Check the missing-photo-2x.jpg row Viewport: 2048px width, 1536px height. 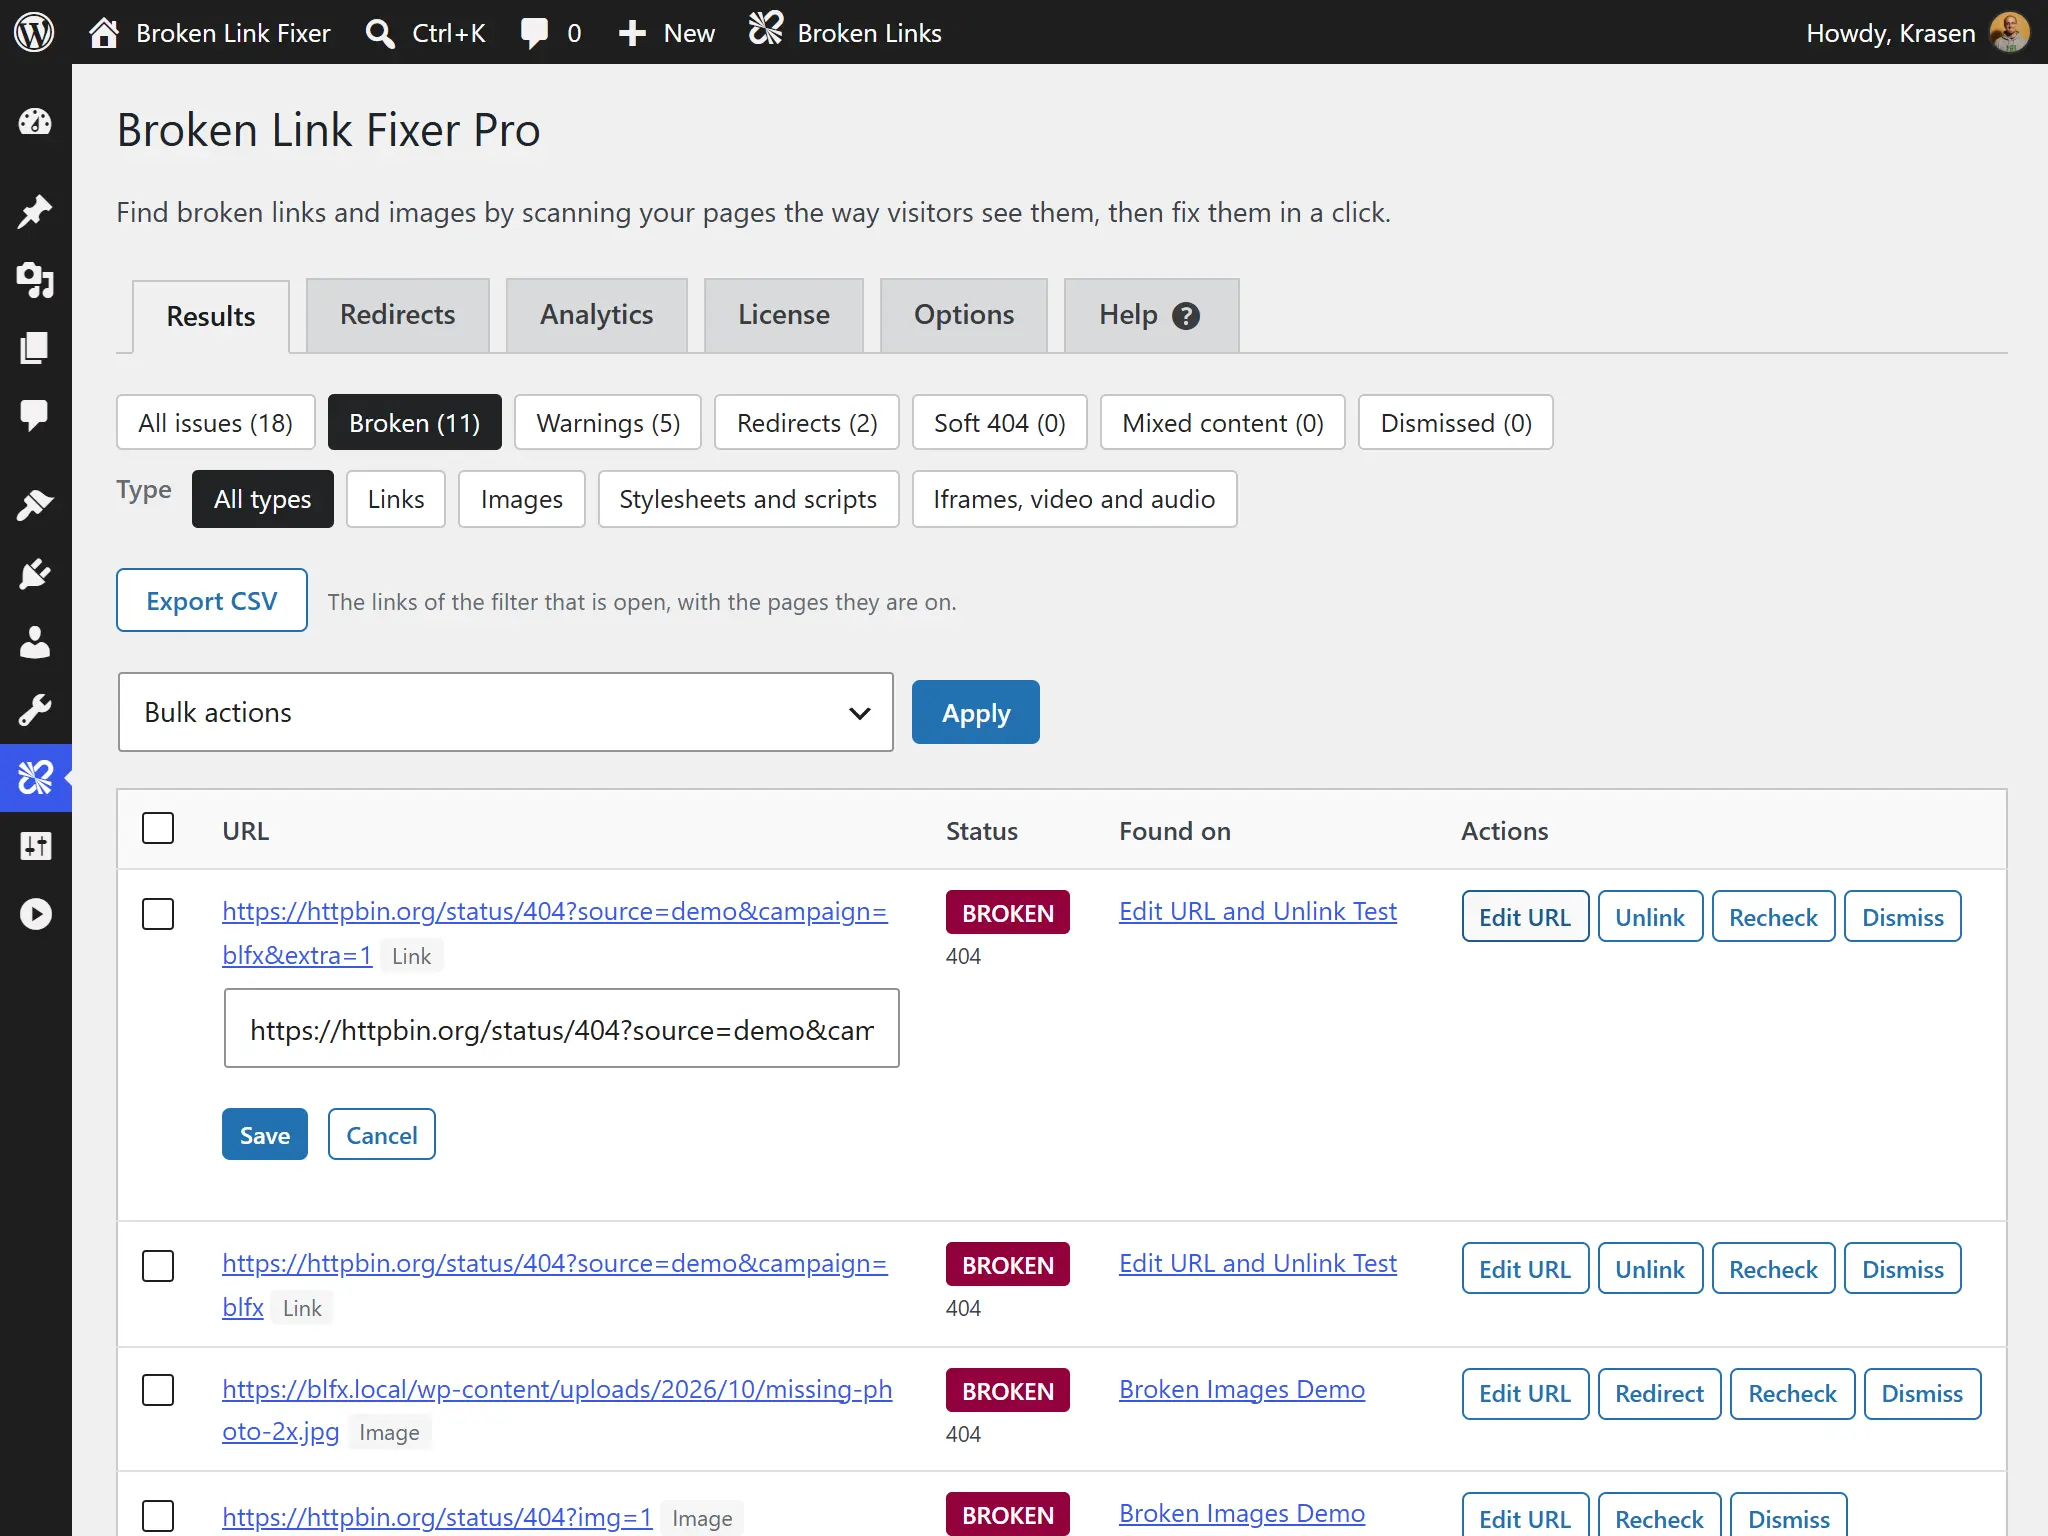pyautogui.click(x=158, y=1390)
